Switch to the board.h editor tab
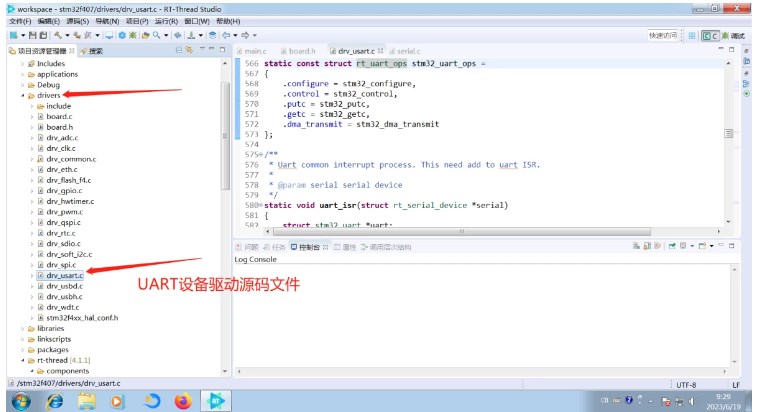 pos(298,51)
